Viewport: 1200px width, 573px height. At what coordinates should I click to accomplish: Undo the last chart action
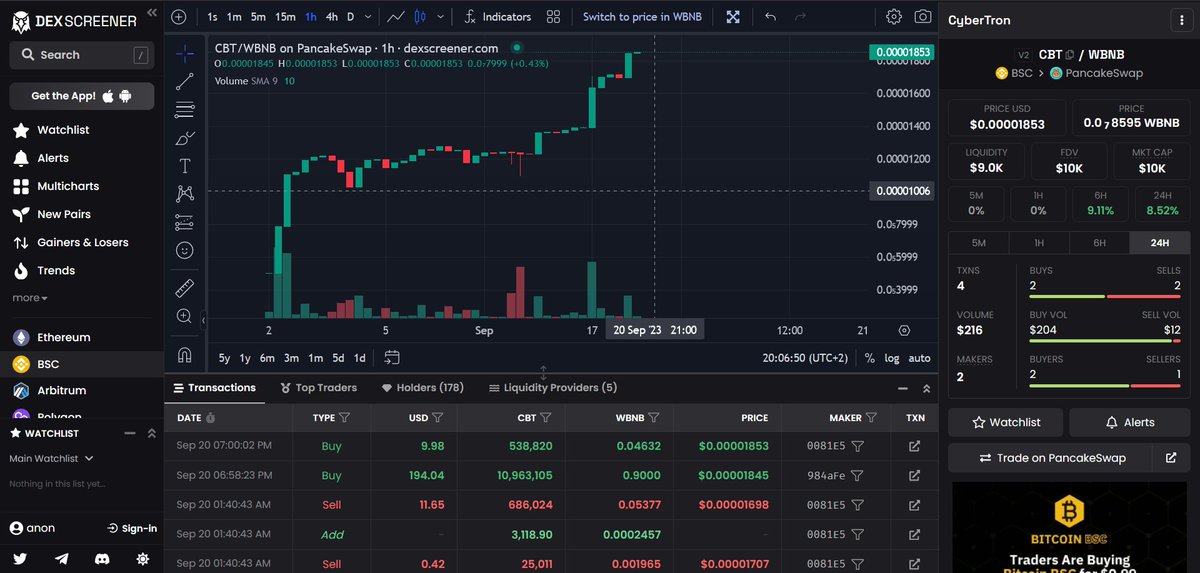[x=770, y=17]
